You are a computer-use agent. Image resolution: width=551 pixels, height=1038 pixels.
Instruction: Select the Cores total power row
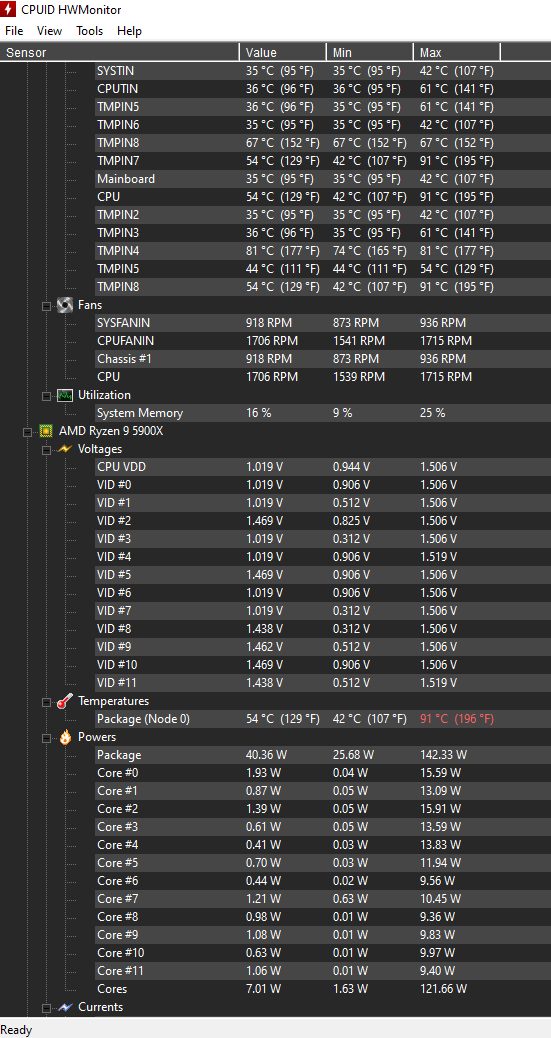323,989
